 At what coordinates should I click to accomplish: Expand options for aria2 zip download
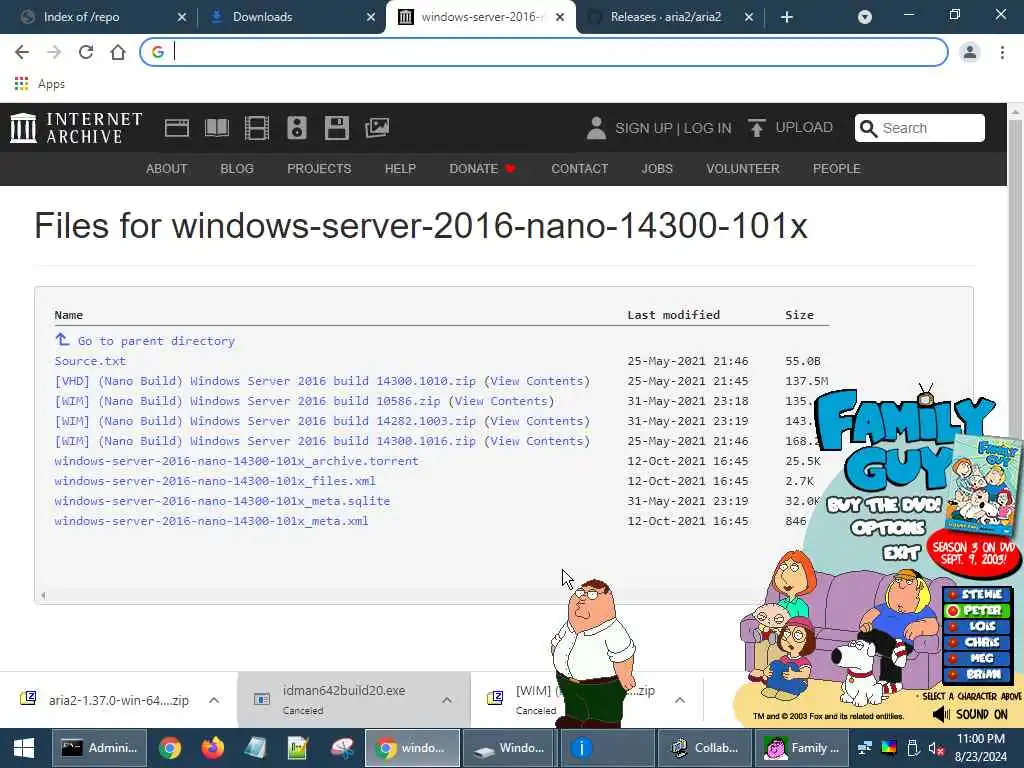[x=214, y=700]
